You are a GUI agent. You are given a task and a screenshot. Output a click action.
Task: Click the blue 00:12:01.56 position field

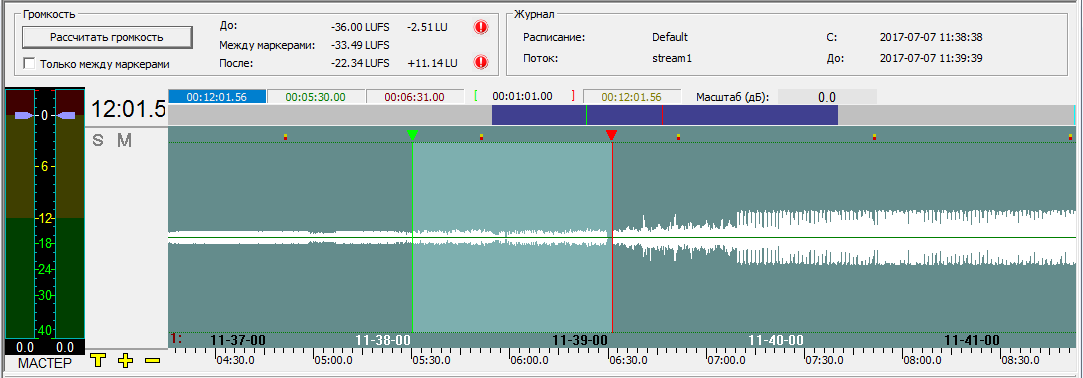[217, 97]
